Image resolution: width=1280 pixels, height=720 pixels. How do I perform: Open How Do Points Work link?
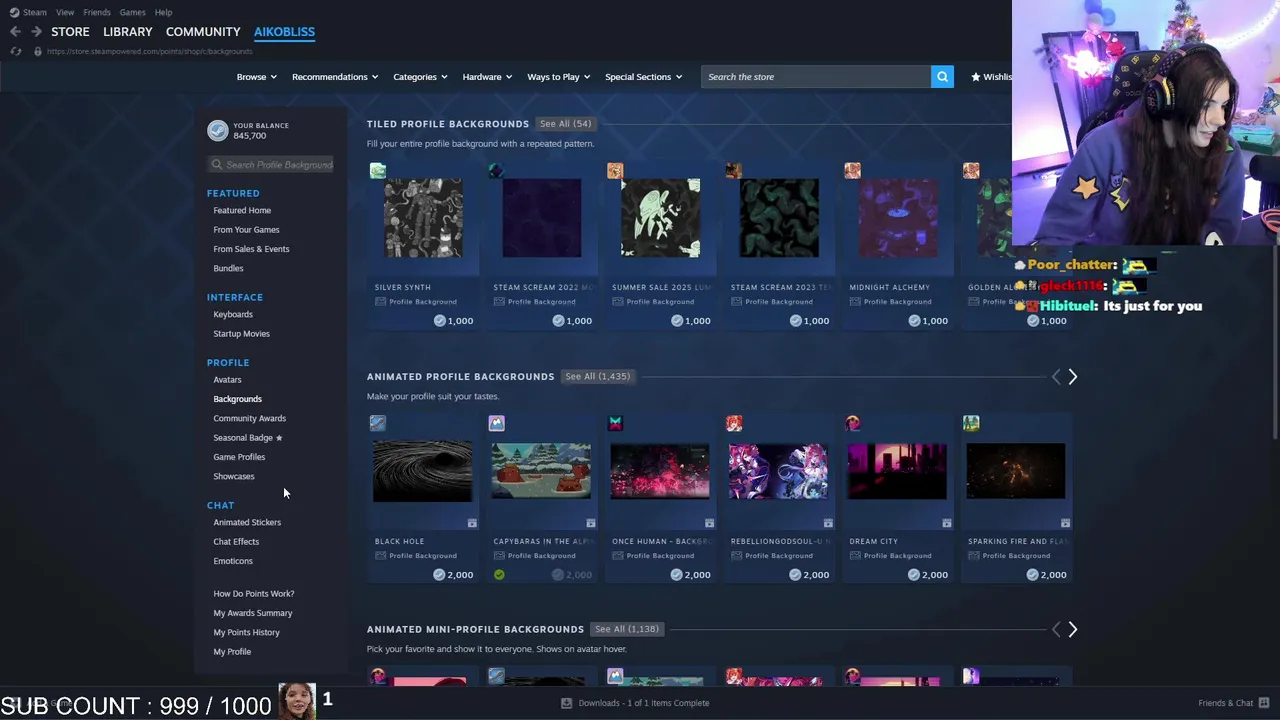tap(254, 594)
